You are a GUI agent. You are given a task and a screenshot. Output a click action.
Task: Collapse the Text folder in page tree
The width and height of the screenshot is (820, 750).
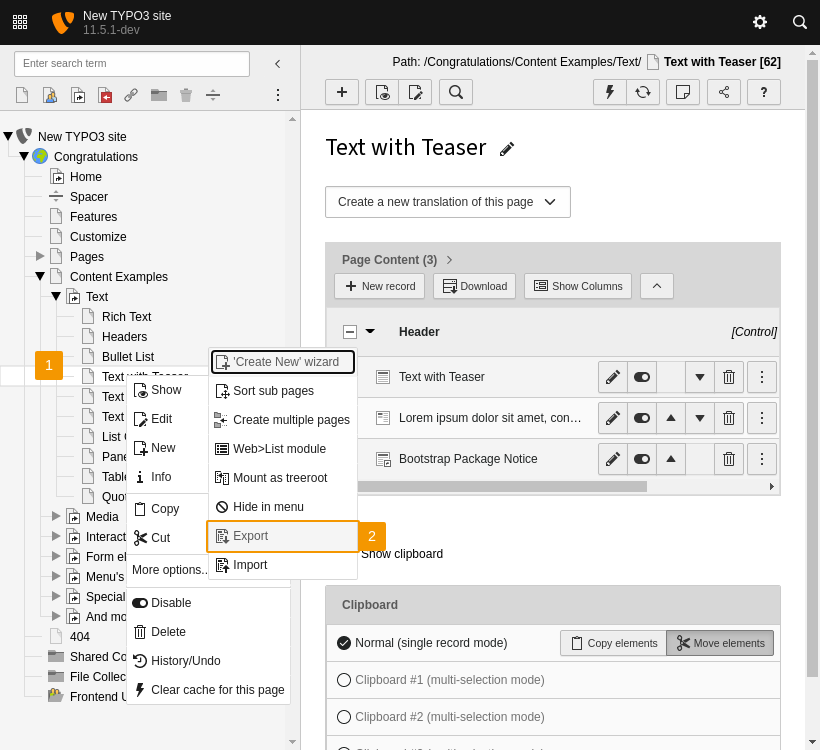click(x=57, y=296)
